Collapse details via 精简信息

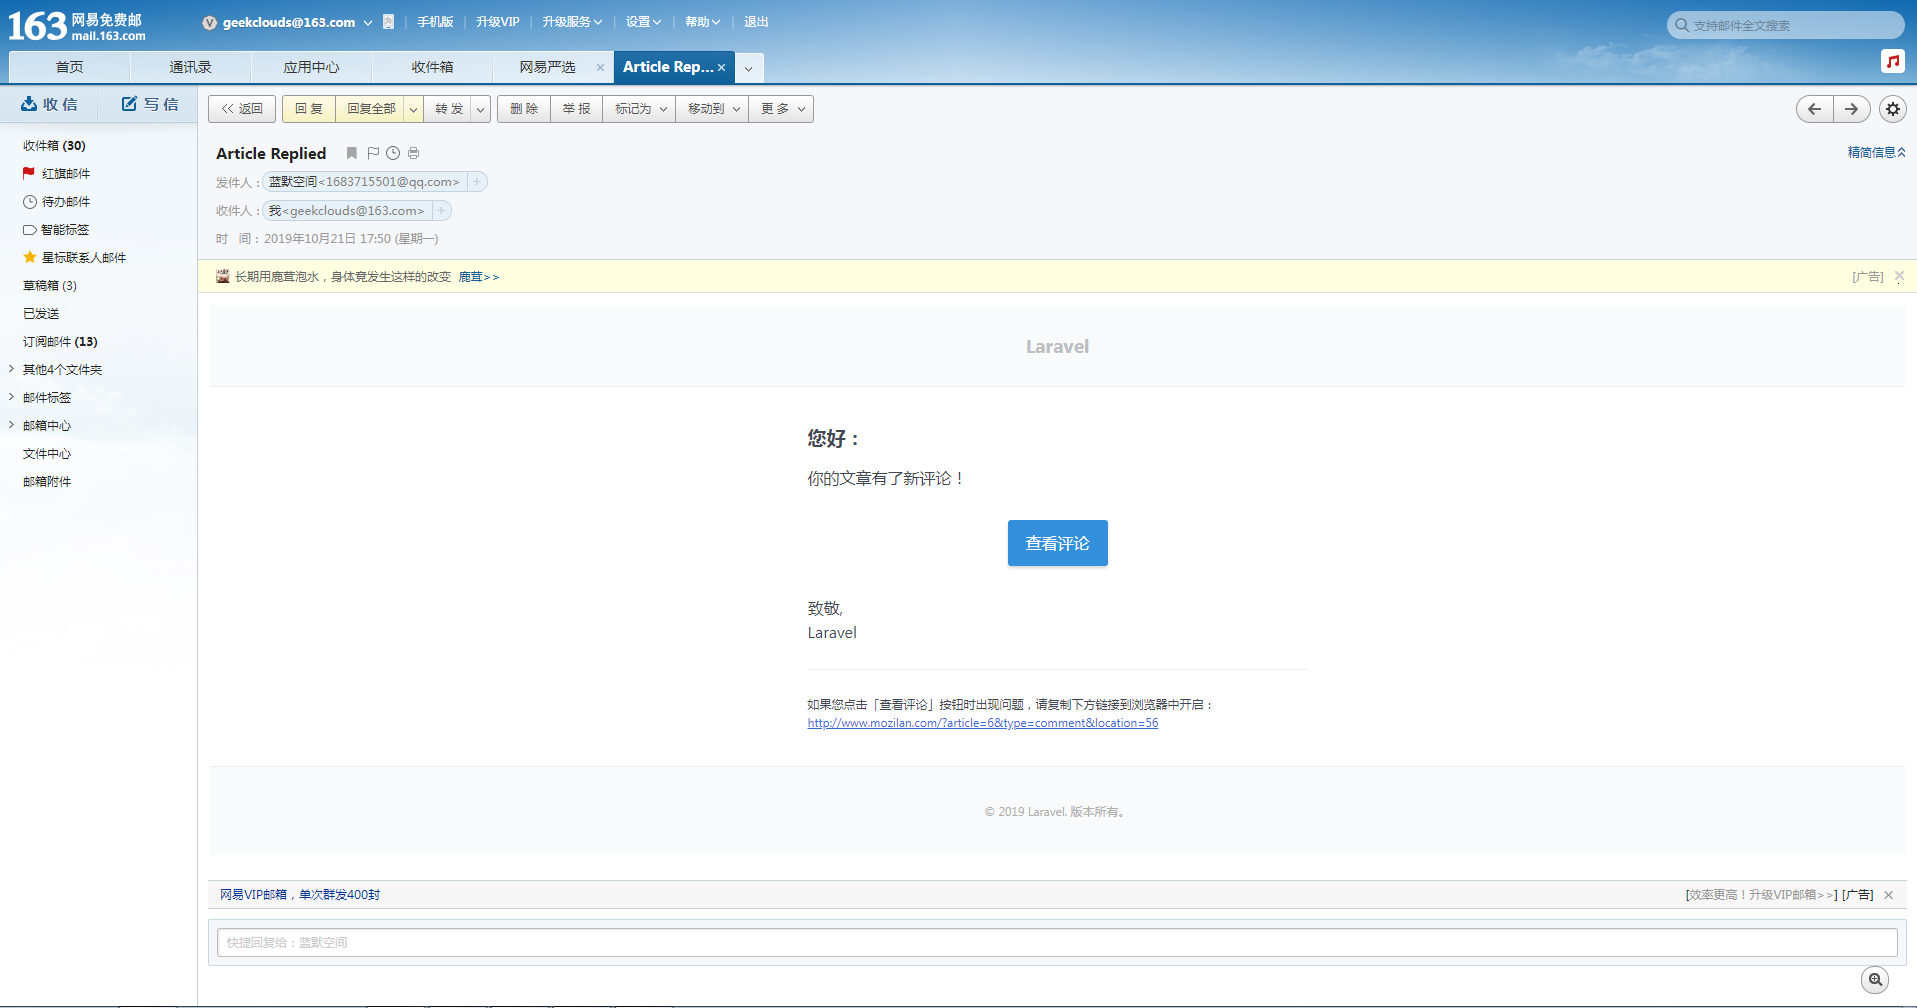(1876, 153)
